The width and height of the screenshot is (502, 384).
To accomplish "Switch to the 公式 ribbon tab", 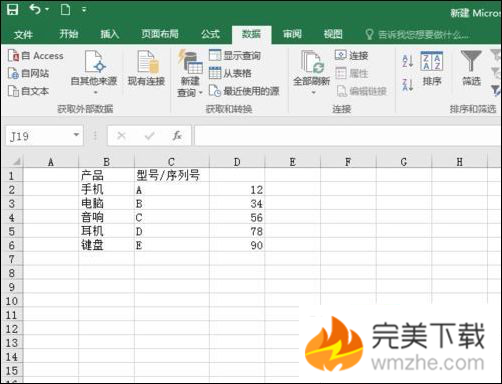I will coord(210,34).
